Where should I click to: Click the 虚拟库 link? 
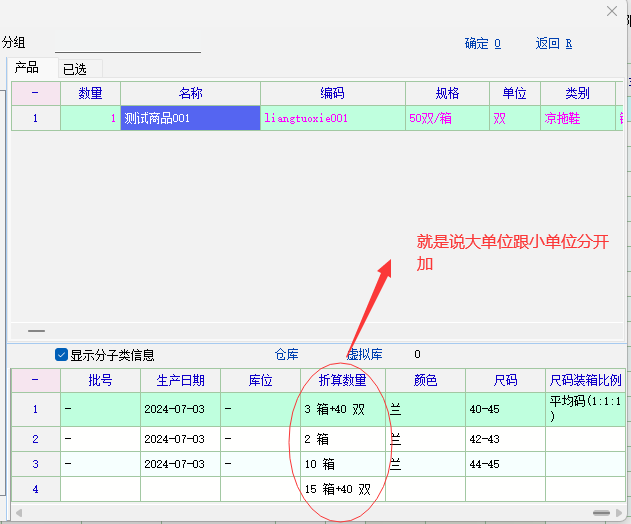coord(368,355)
